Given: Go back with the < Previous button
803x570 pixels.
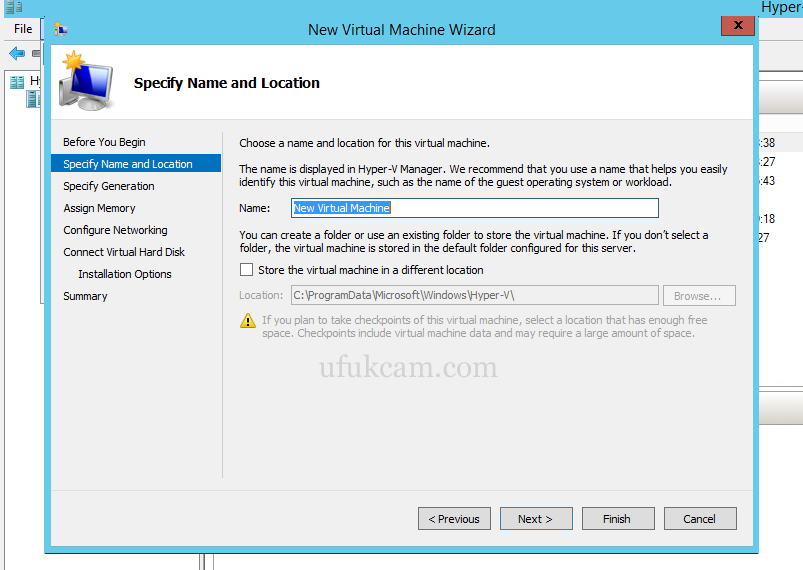Looking at the screenshot, I should (454, 519).
